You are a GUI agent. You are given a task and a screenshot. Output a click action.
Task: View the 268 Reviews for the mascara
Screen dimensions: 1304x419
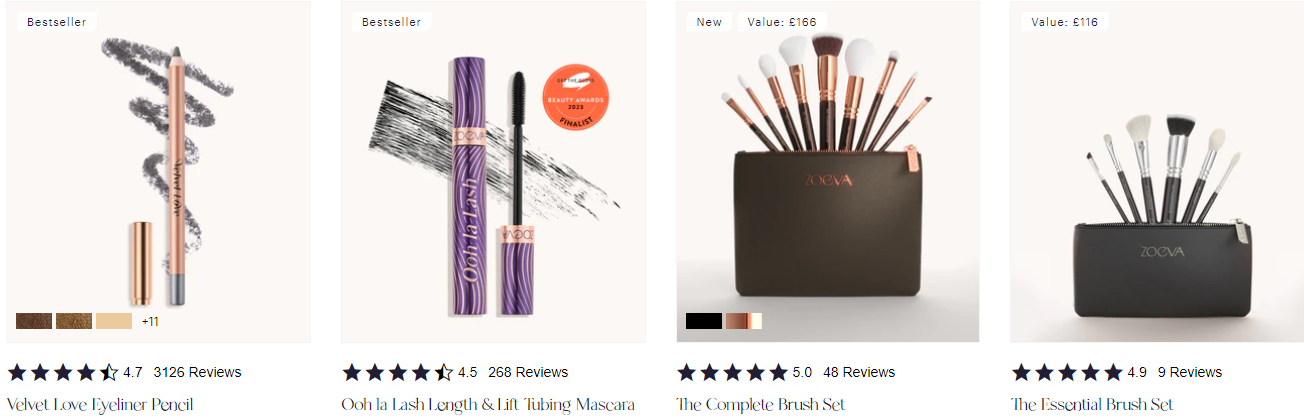[x=528, y=372]
